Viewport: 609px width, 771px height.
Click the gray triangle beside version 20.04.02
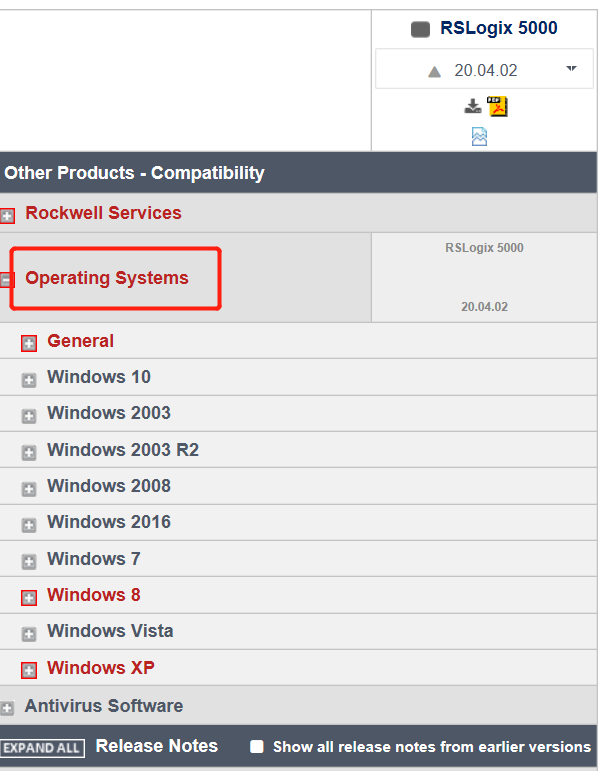click(x=434, y=71)
